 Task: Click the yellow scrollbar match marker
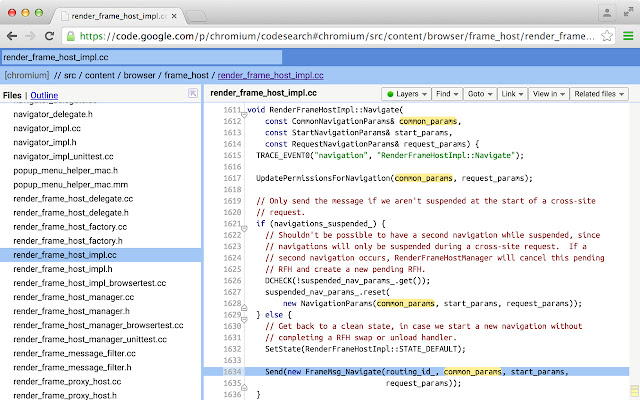coord(634,389)
